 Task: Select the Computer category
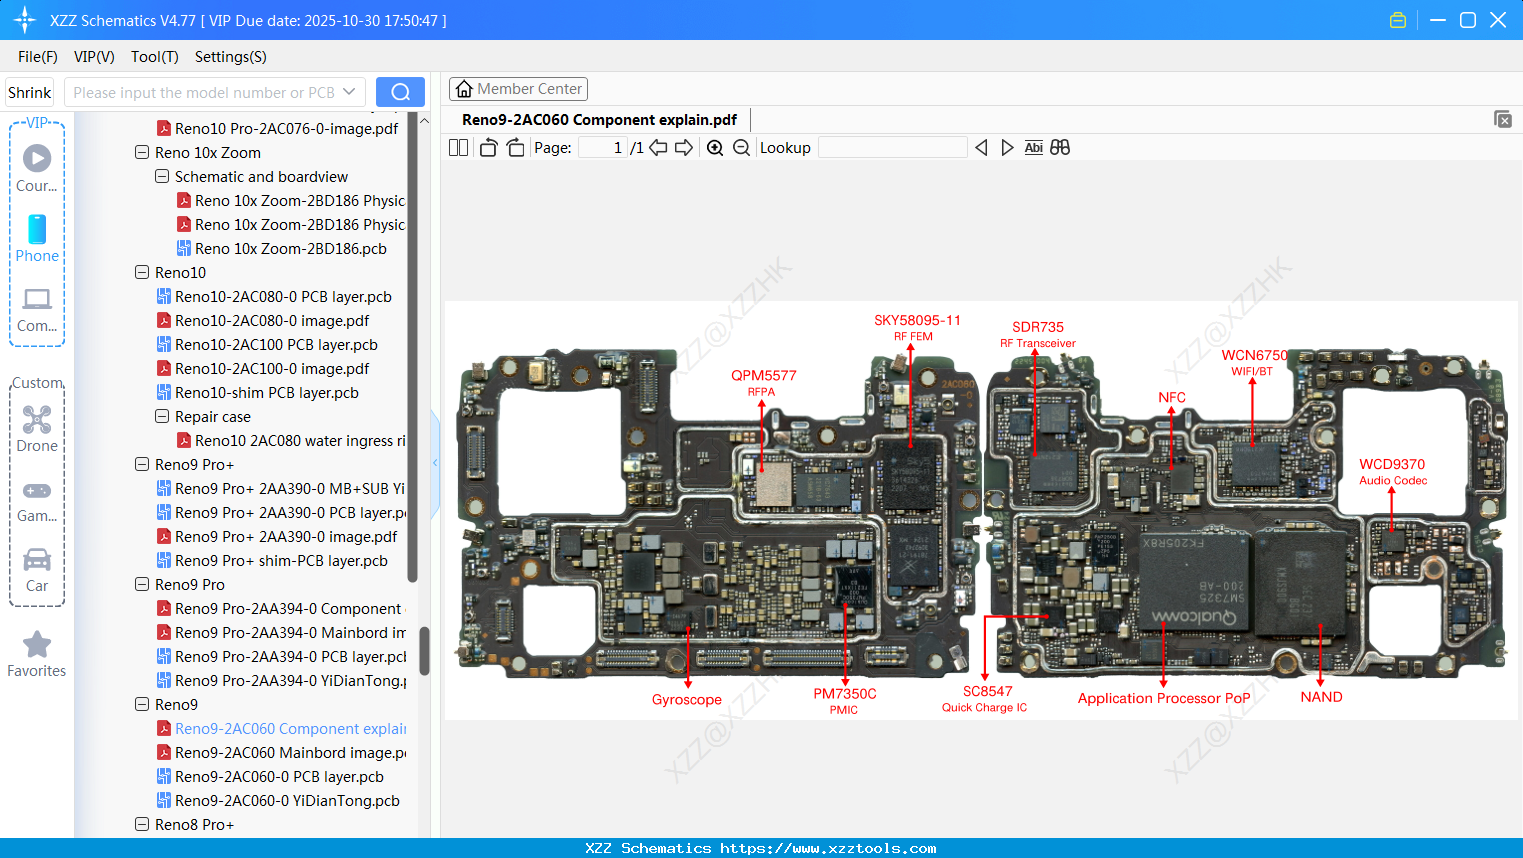pos(37,309)
